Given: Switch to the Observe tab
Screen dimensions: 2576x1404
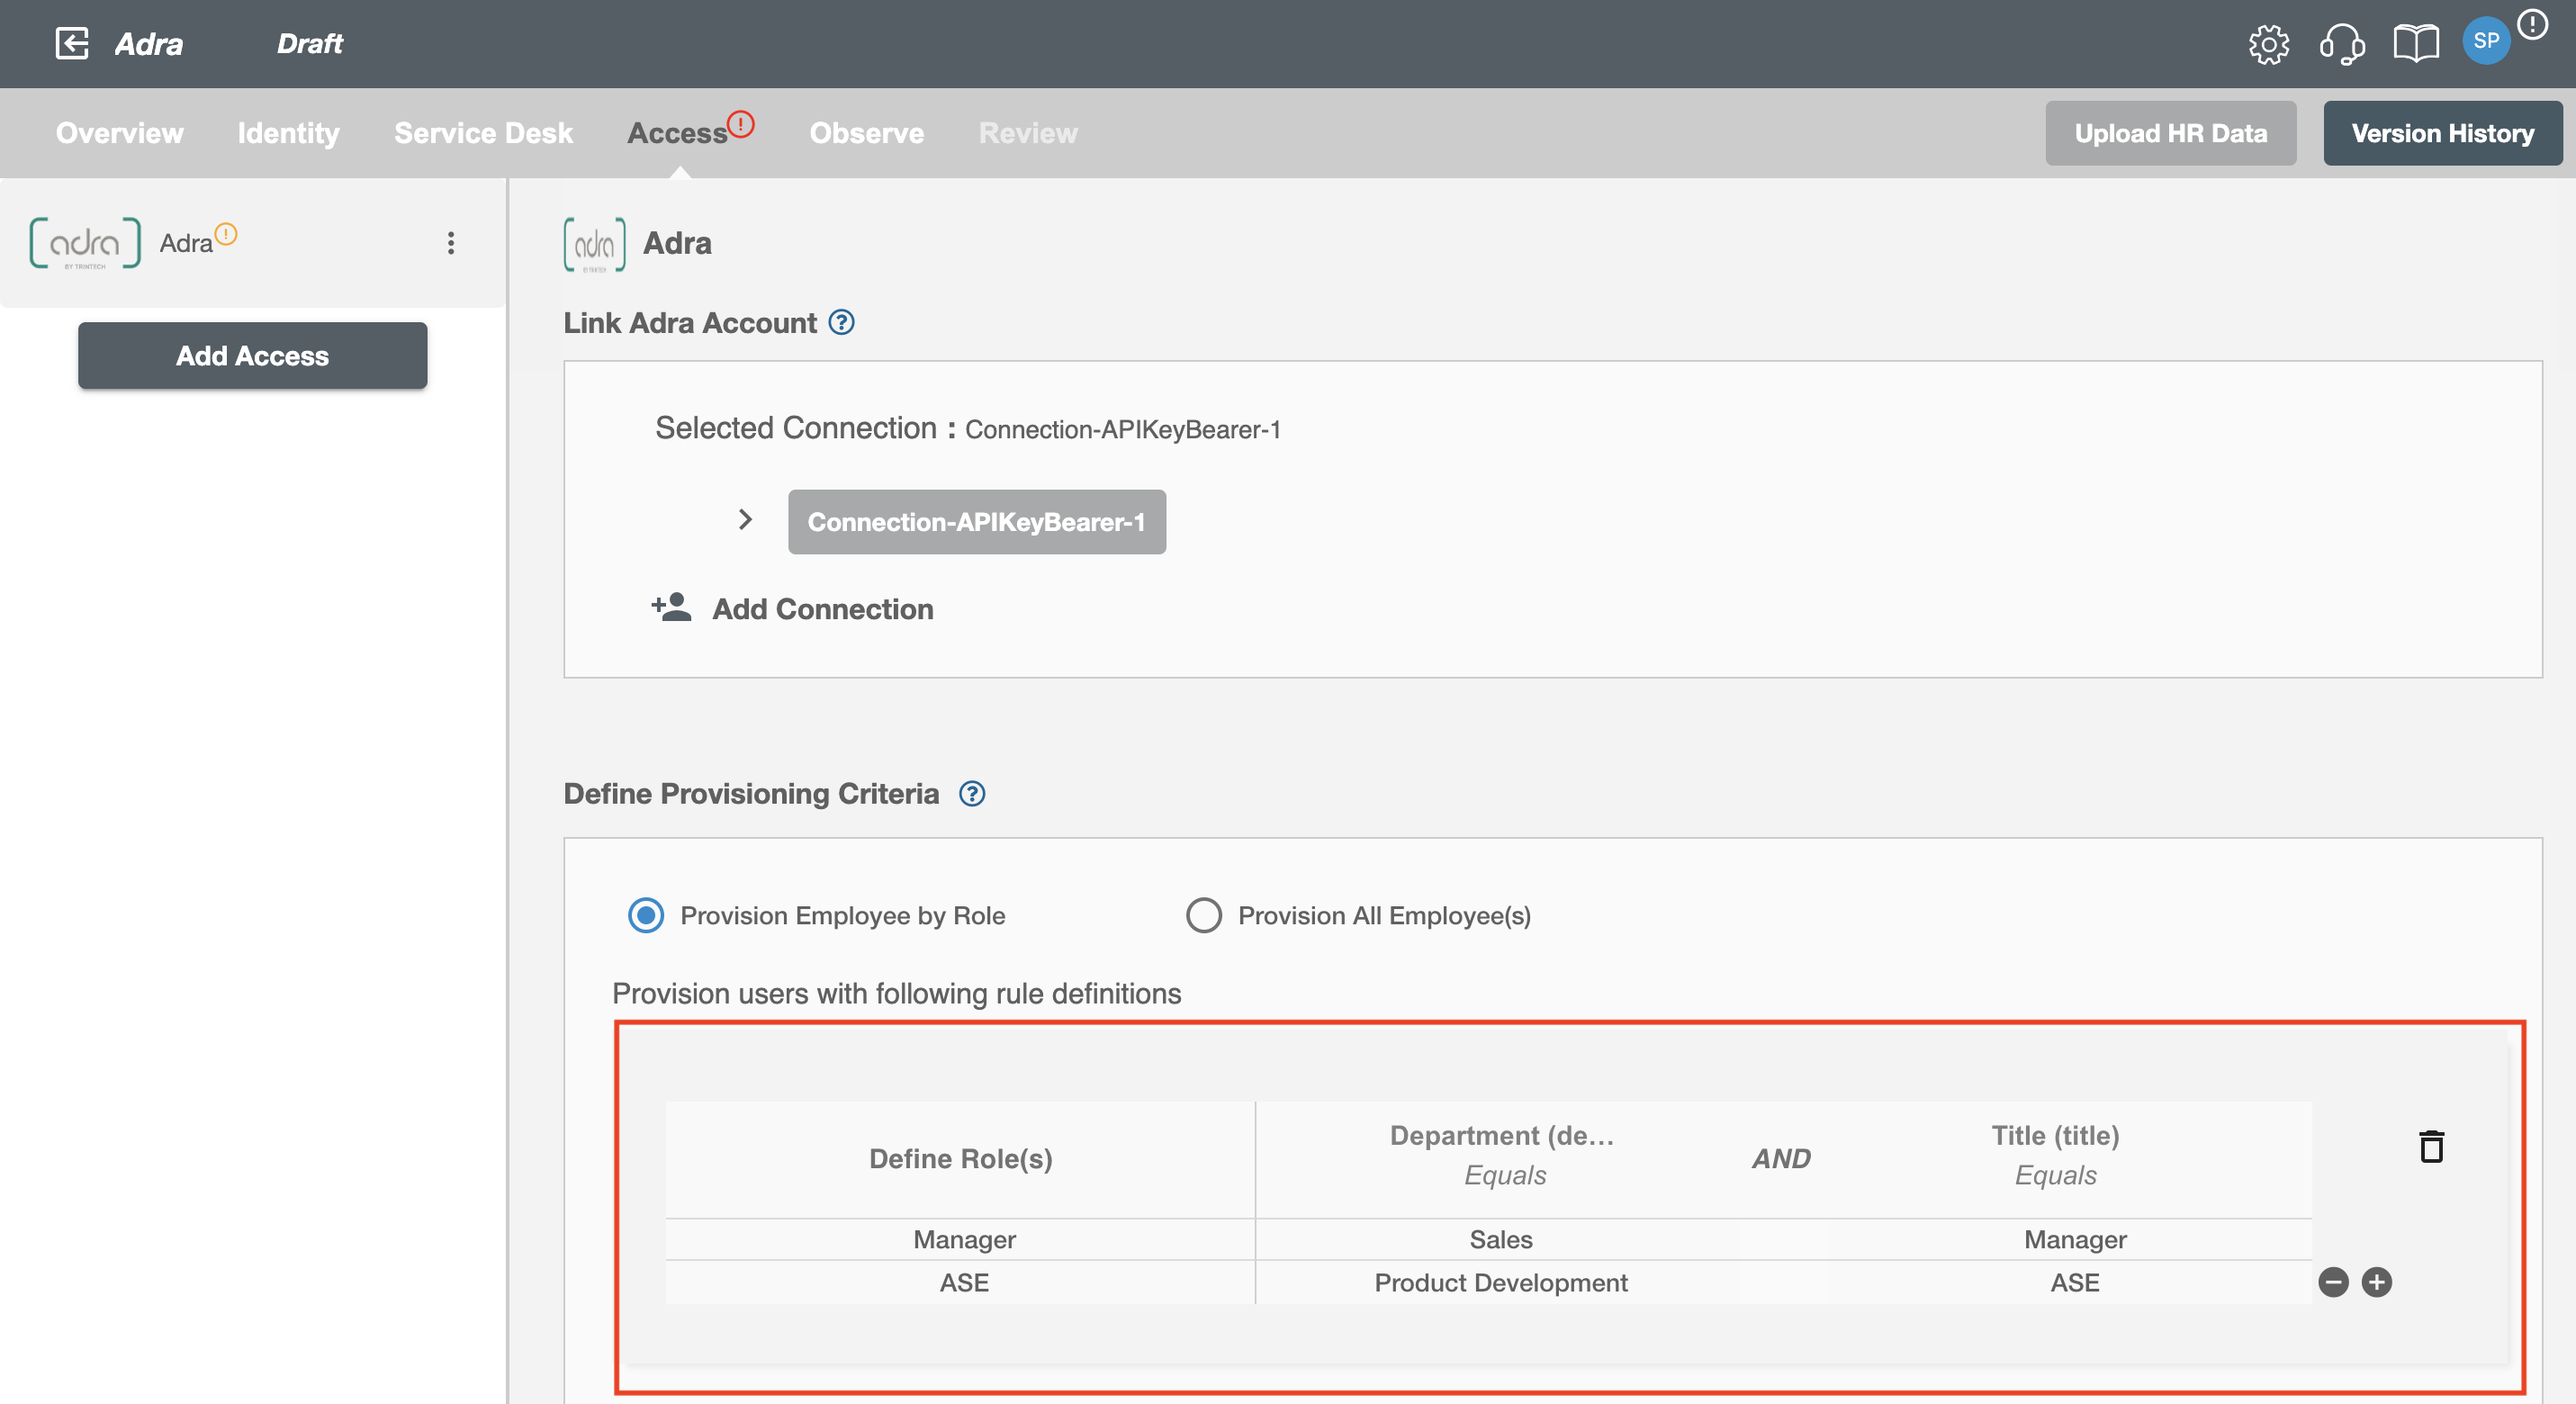Looking at the screenshot, I should [867, 133].
